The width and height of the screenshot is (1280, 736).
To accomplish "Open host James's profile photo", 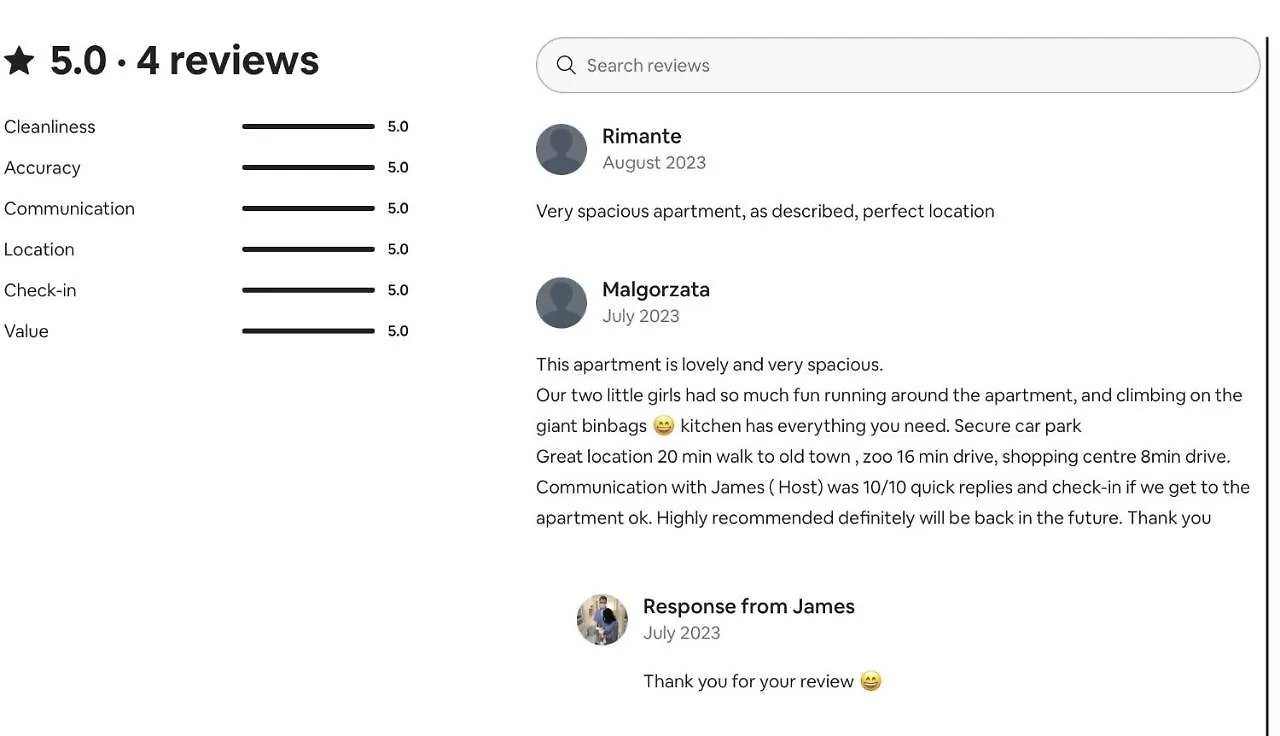I will [x=602, y=619].
